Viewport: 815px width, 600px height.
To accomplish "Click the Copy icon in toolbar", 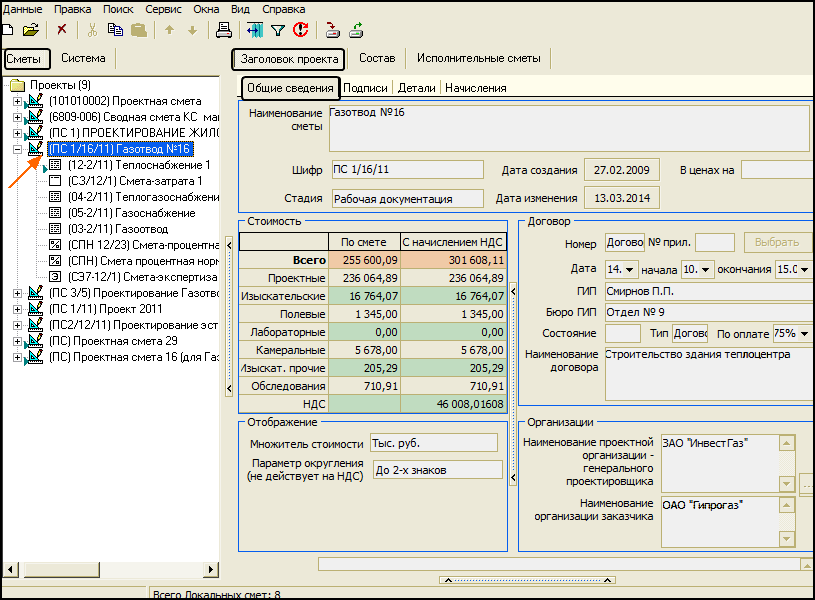I will (116, 30).
